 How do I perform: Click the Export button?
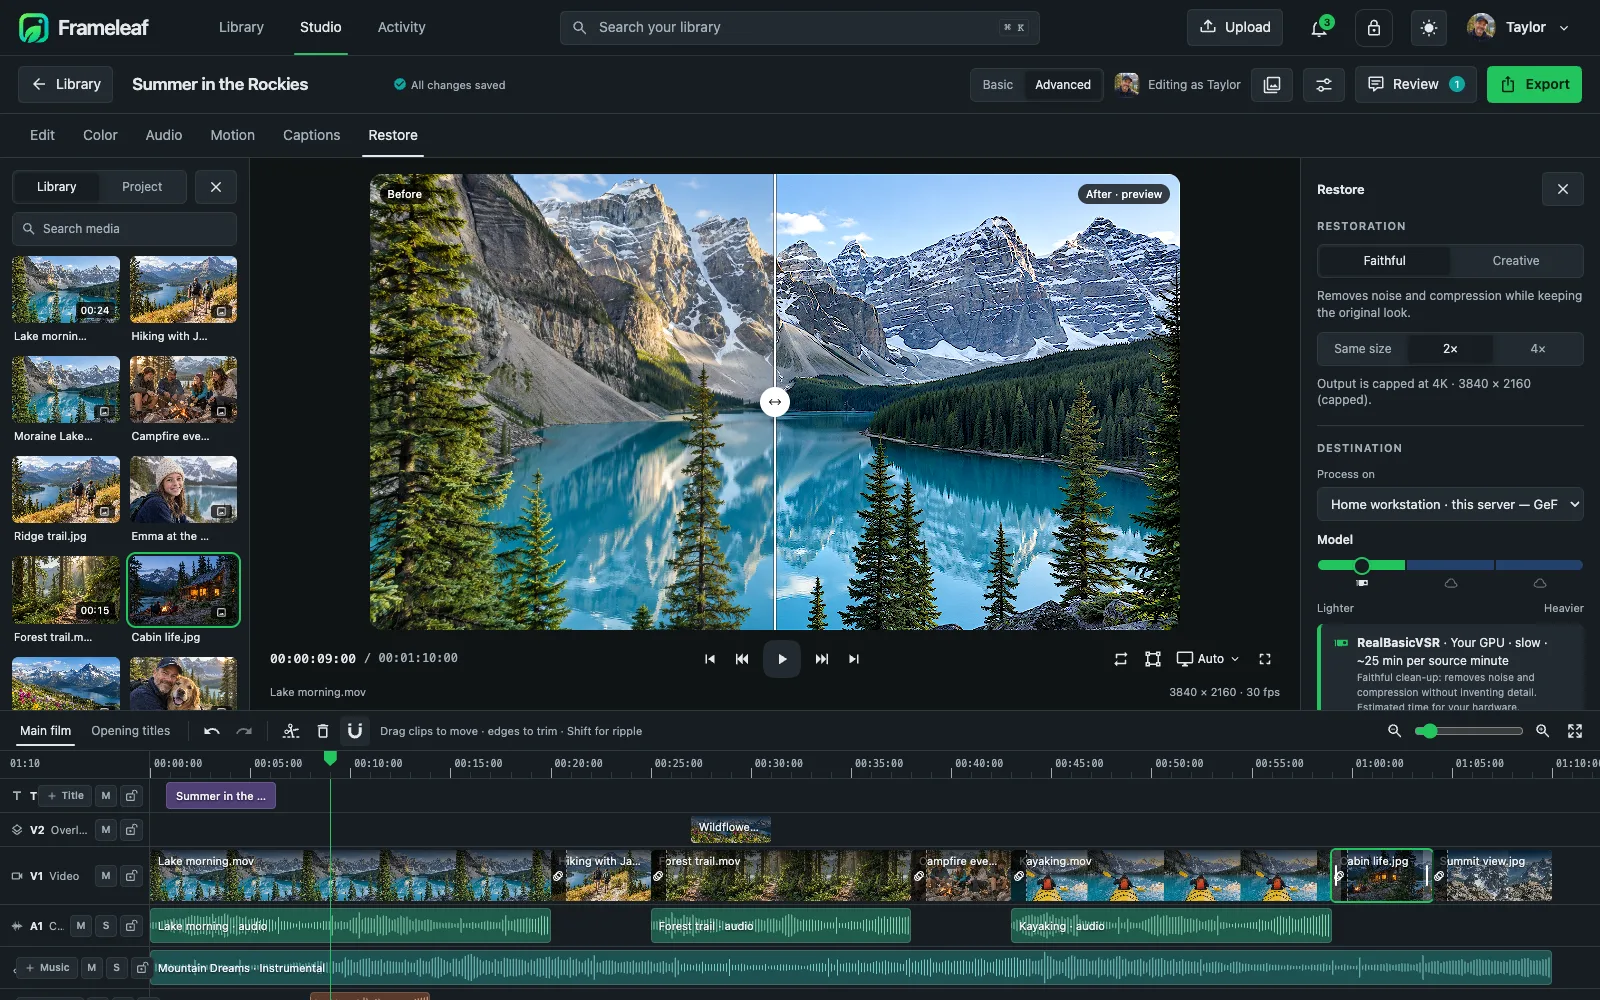coord(1535,85)
